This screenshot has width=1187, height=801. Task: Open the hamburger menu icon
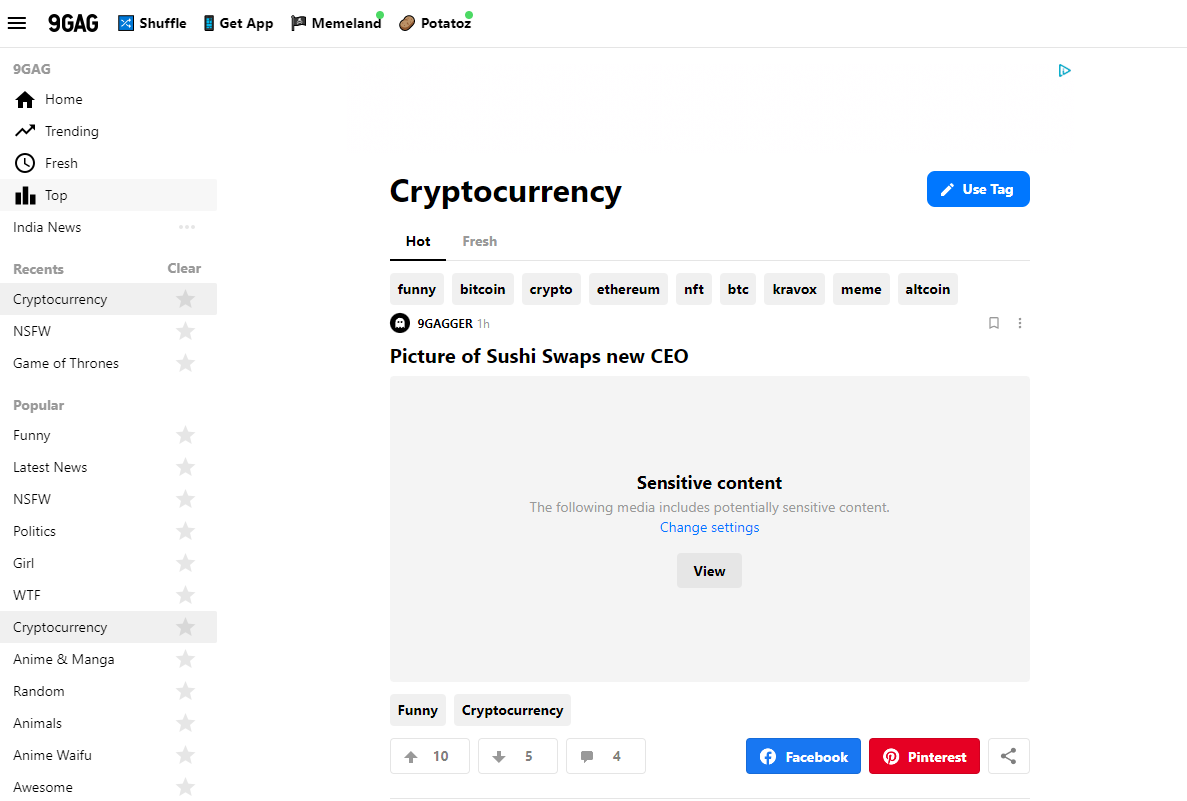pos(17,23)
